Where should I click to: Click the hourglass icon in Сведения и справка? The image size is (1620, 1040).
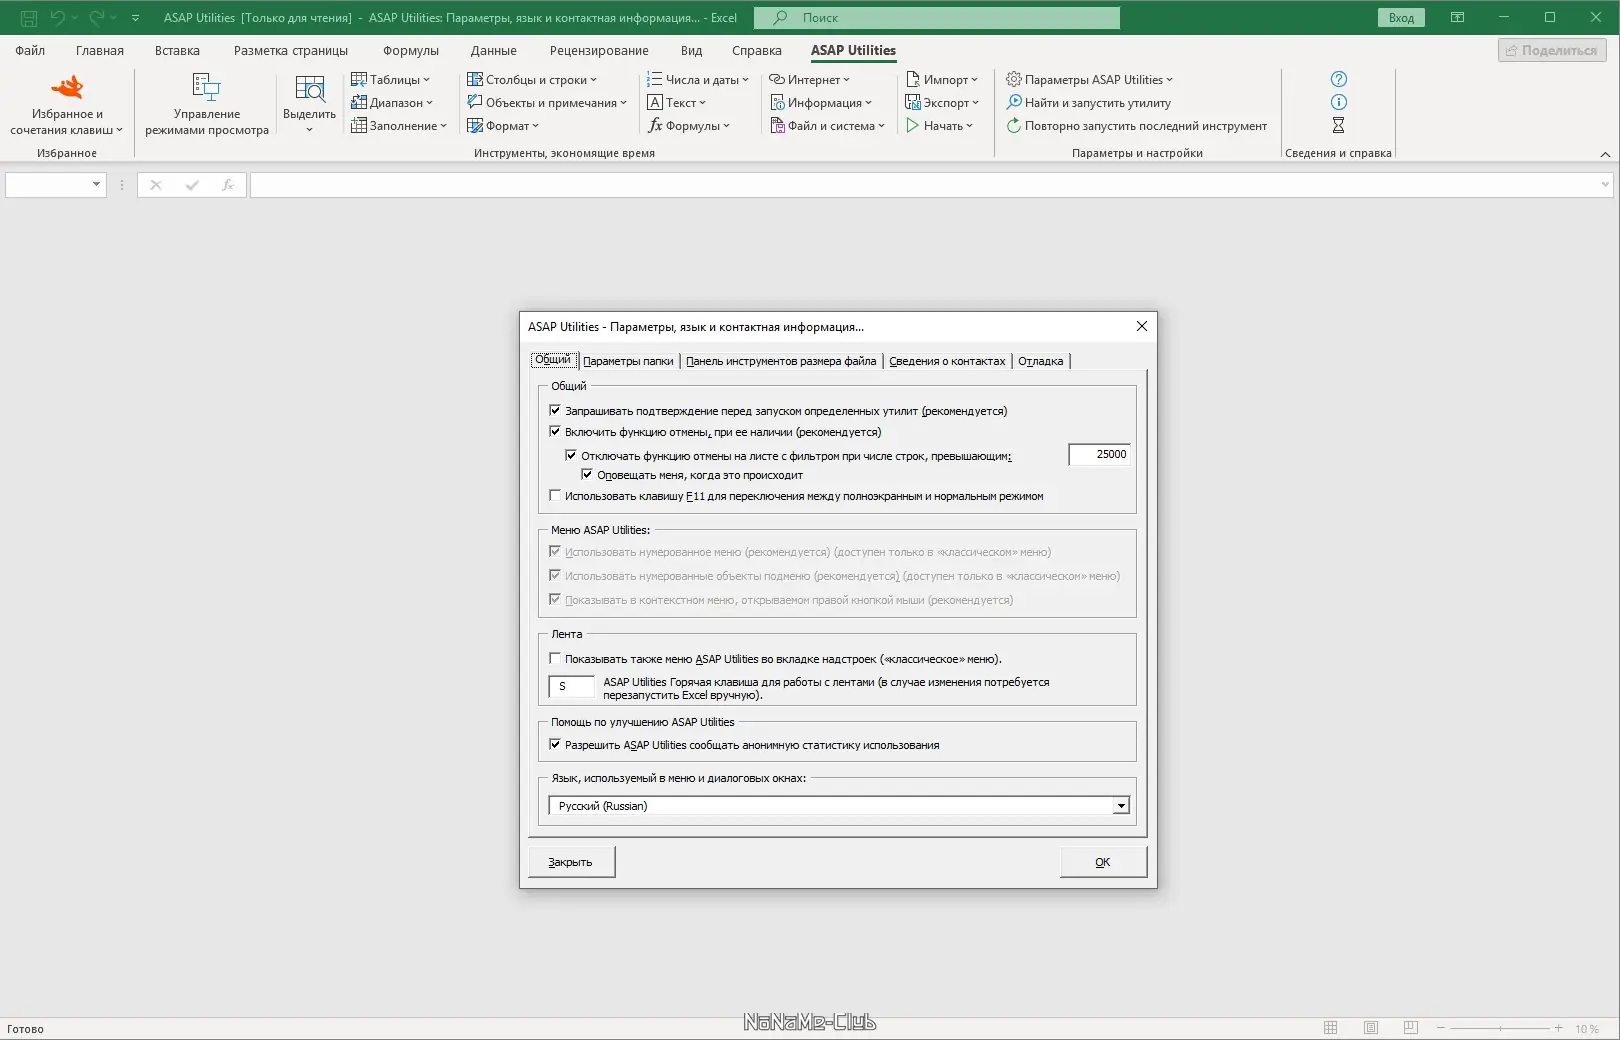pos(1338,125)
